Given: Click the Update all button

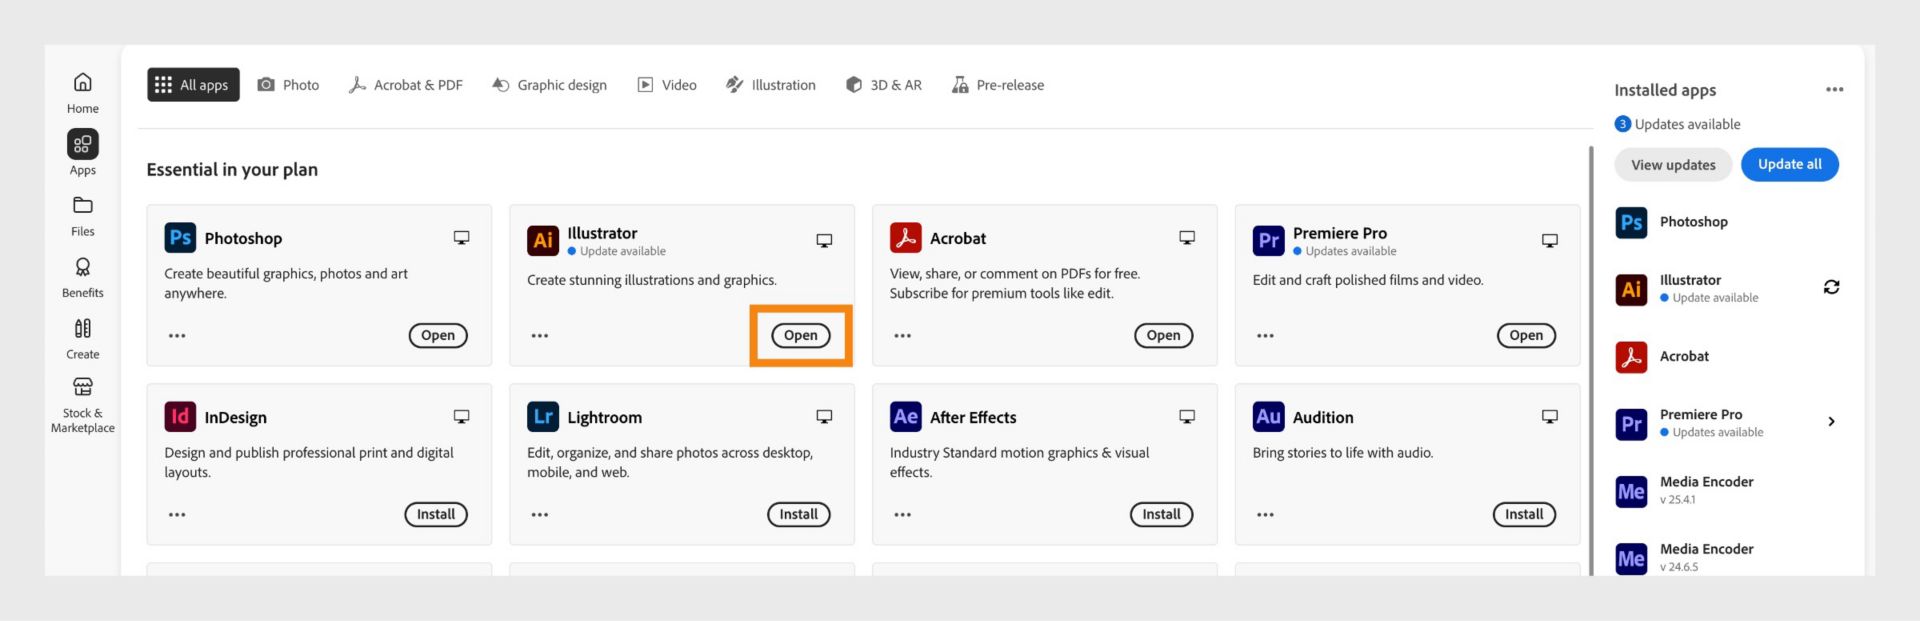Looking at the screenshot, I should tap(1789, 165).
